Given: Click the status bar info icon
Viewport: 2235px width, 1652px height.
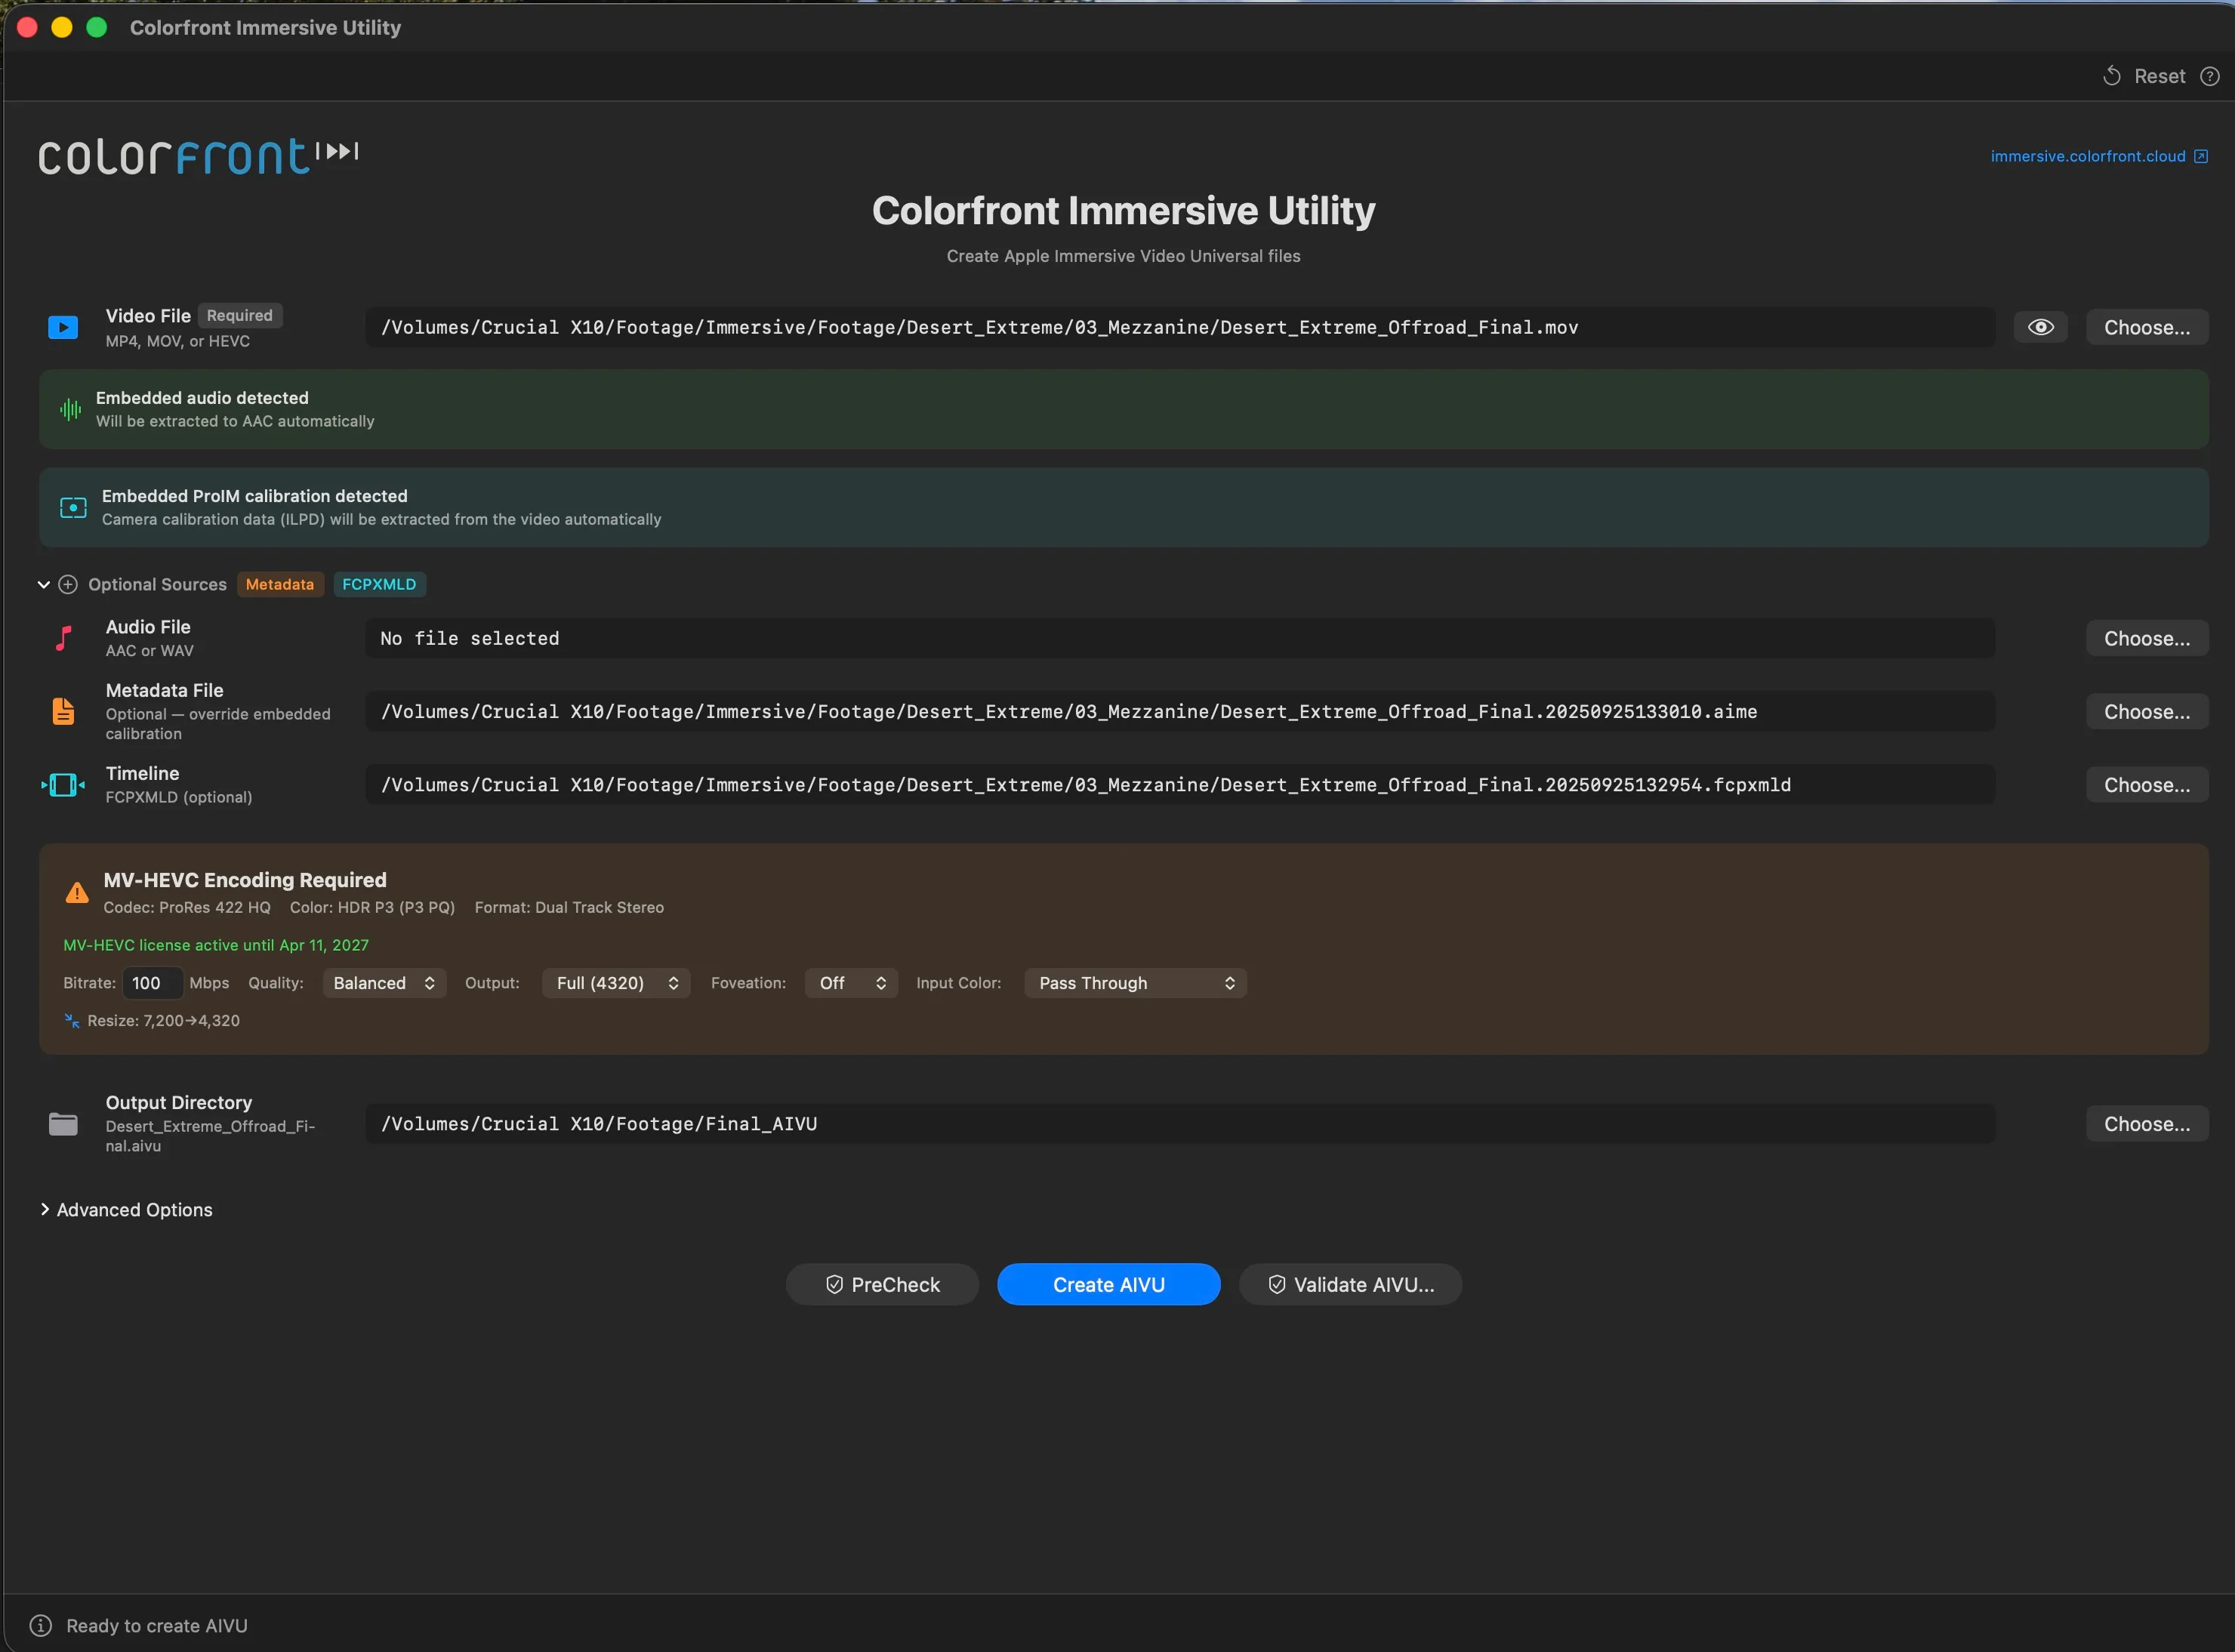Looking at the screenshot, I should [40, 1625].
